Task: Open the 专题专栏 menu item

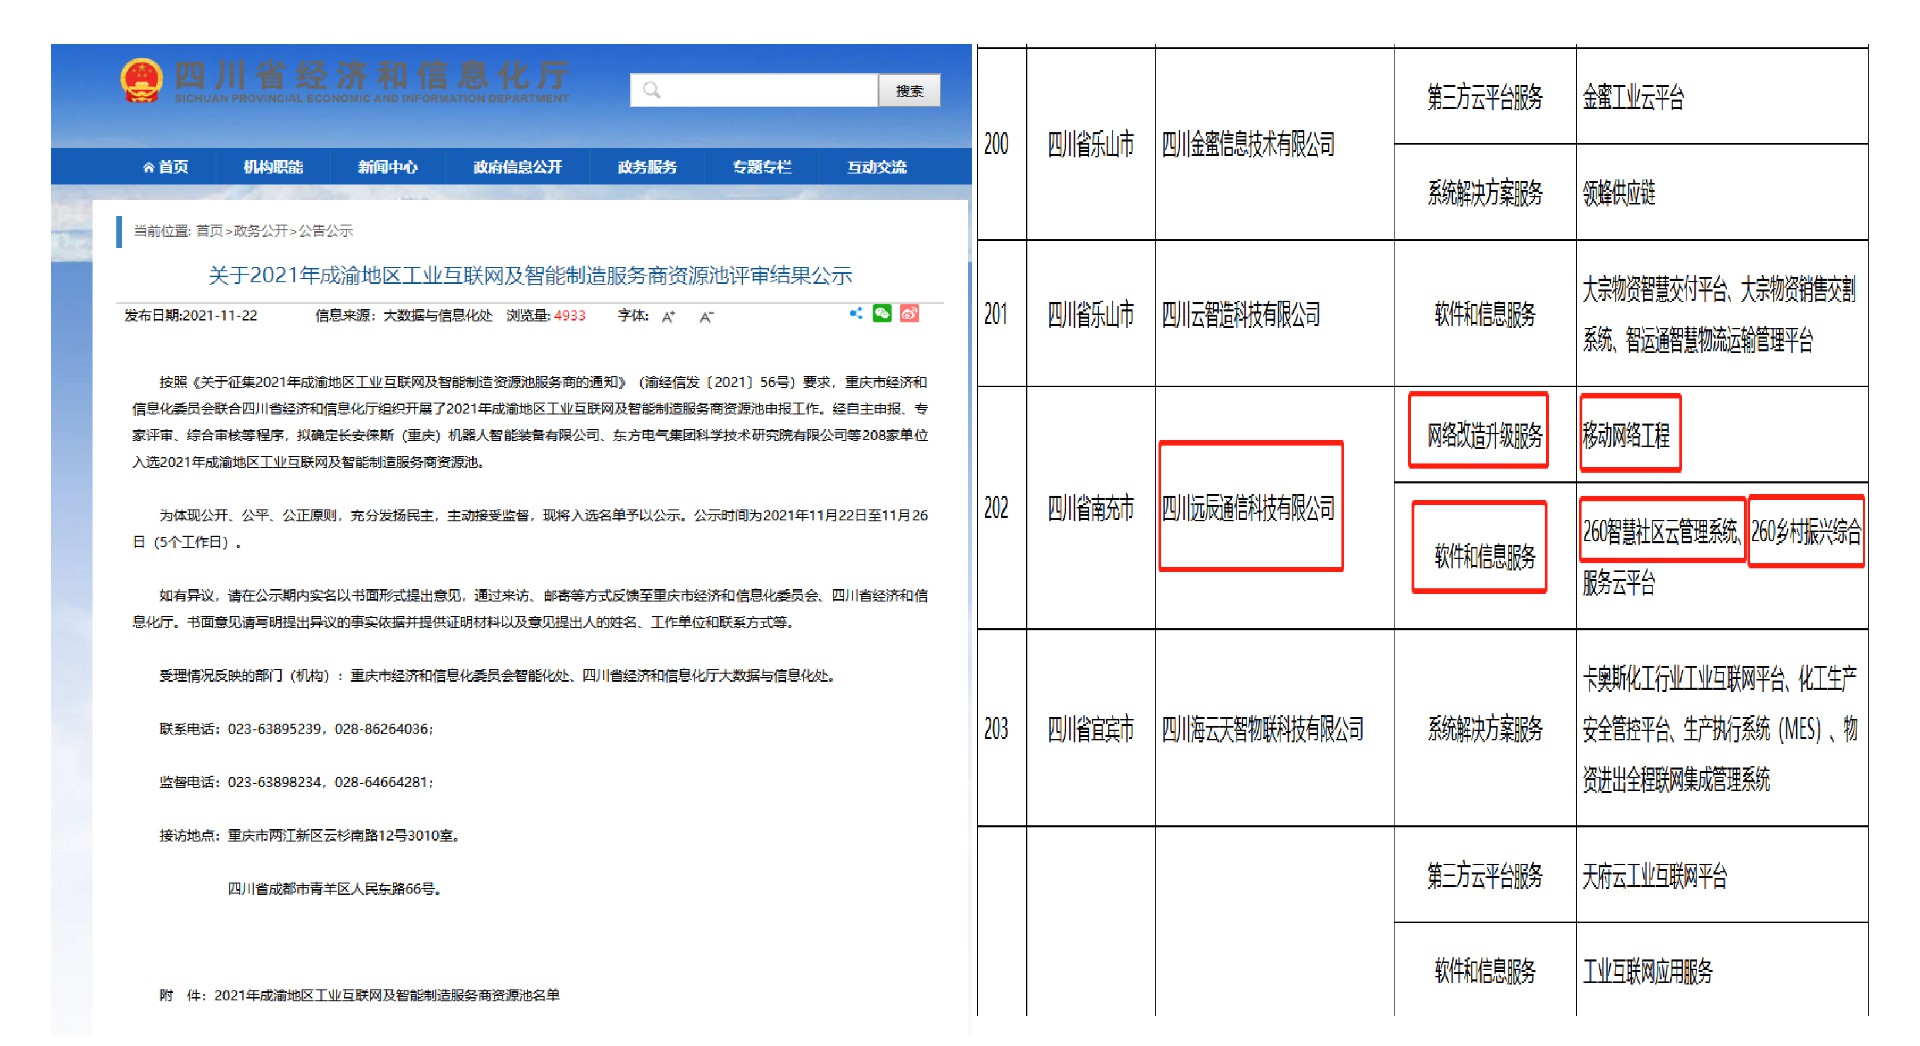Action: (762, 167)
